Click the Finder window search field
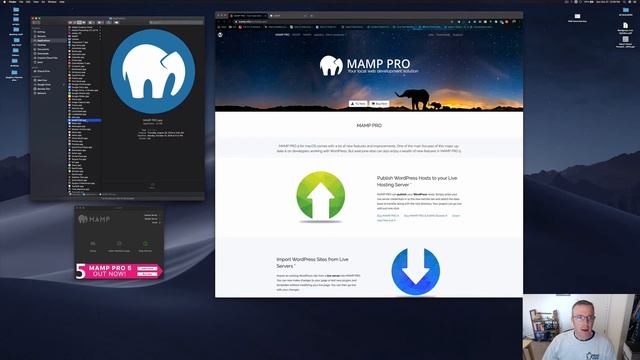 pyautogui.click(x=176, y=22)
